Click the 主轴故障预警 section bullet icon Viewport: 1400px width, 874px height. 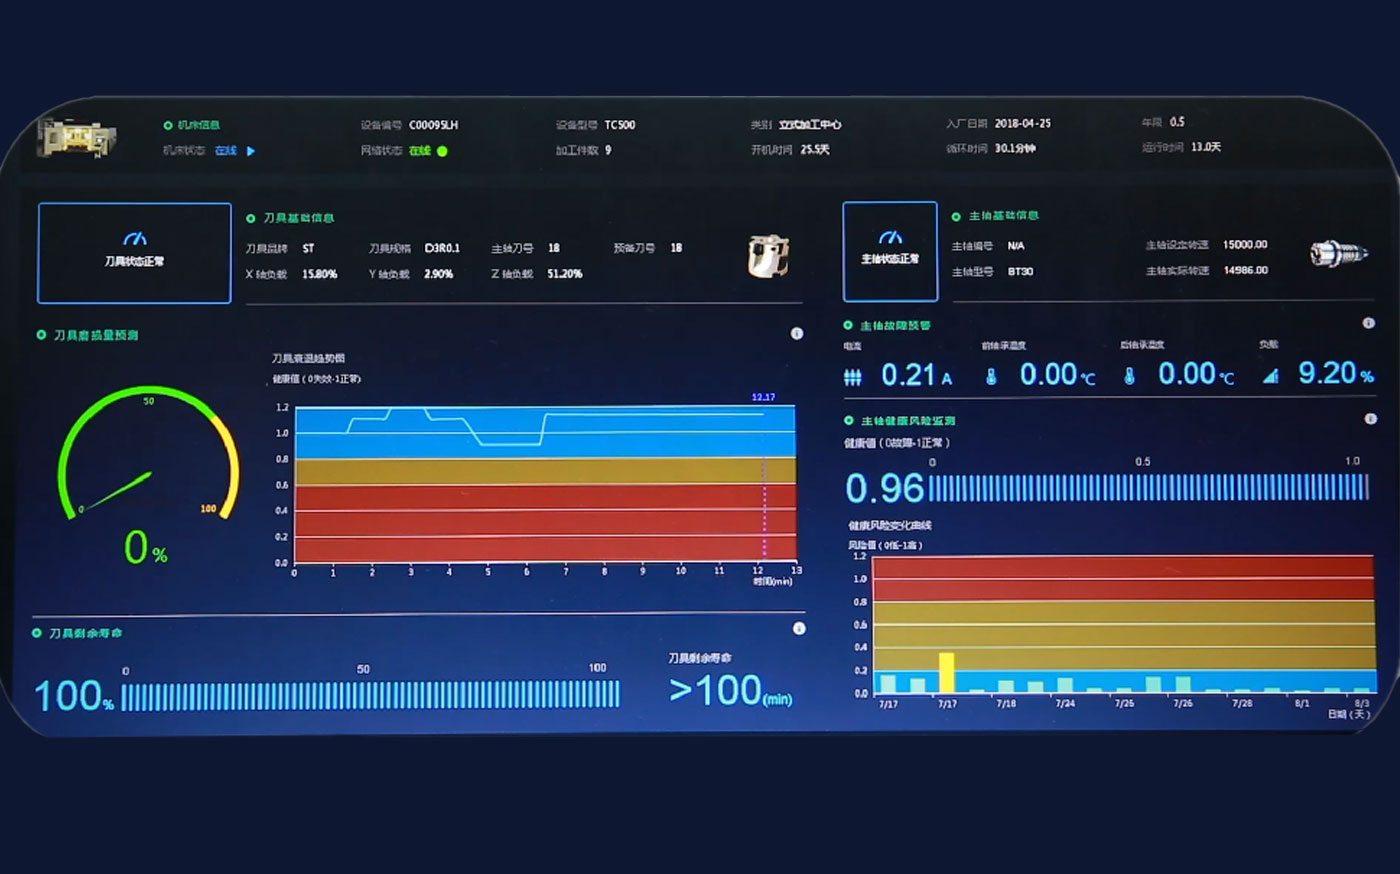pyautogui.click(x=848, y=325)
